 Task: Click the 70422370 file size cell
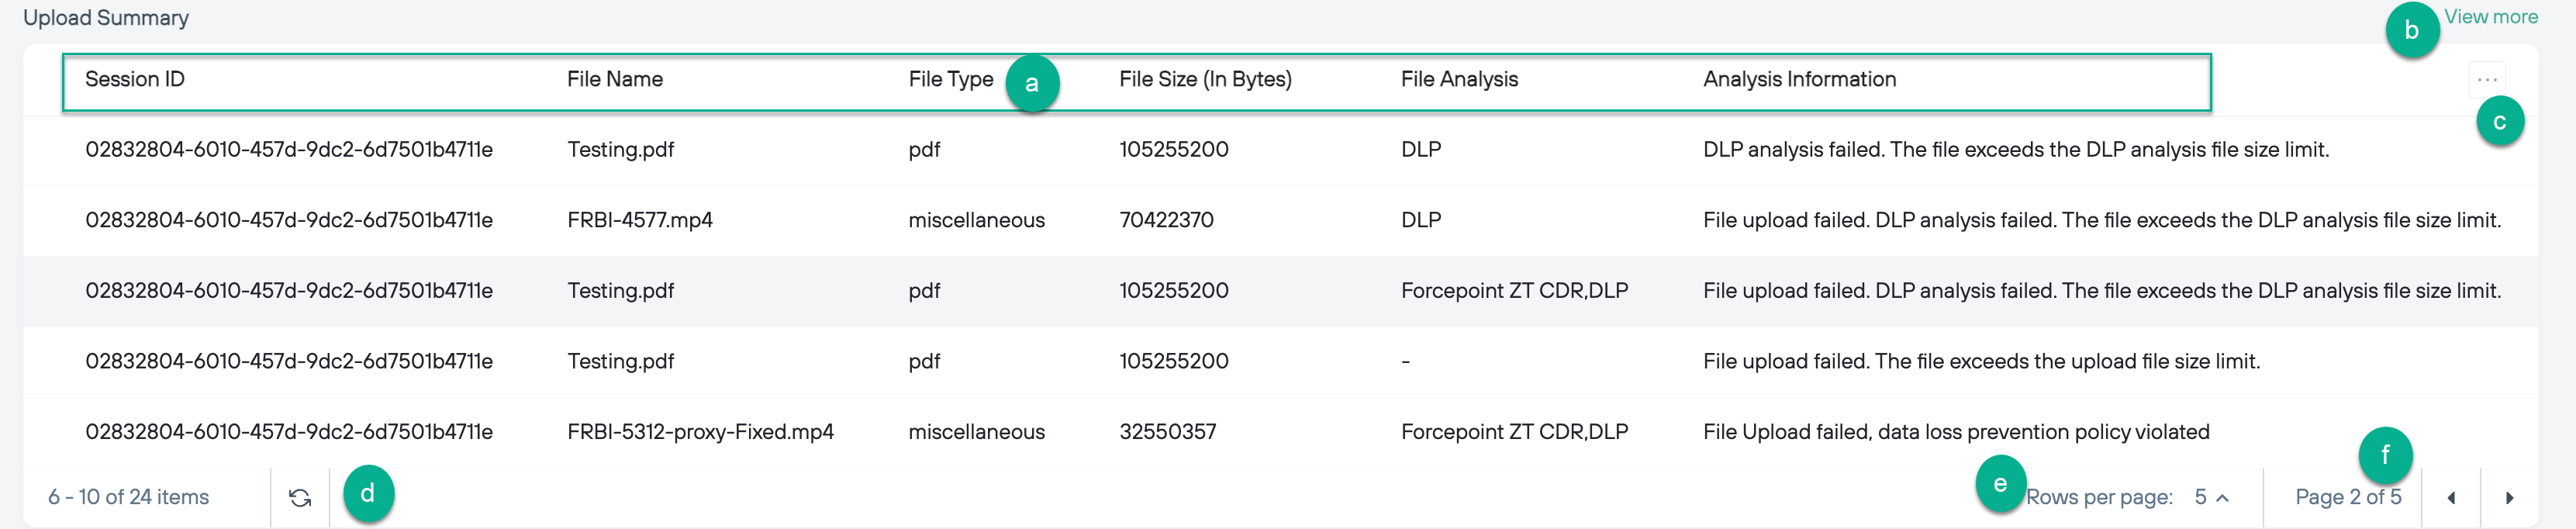click(x=1166, y=220)
